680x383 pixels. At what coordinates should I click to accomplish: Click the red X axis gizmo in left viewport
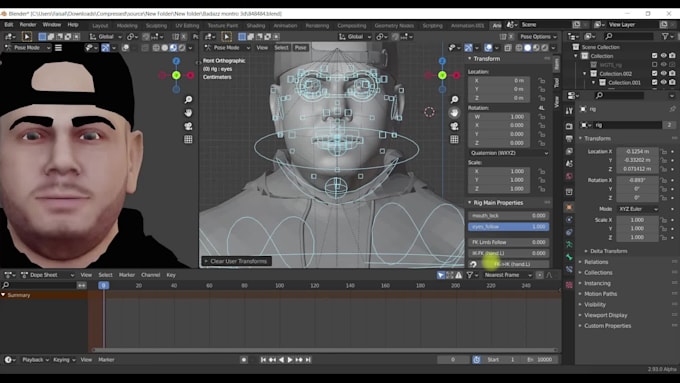190,75
